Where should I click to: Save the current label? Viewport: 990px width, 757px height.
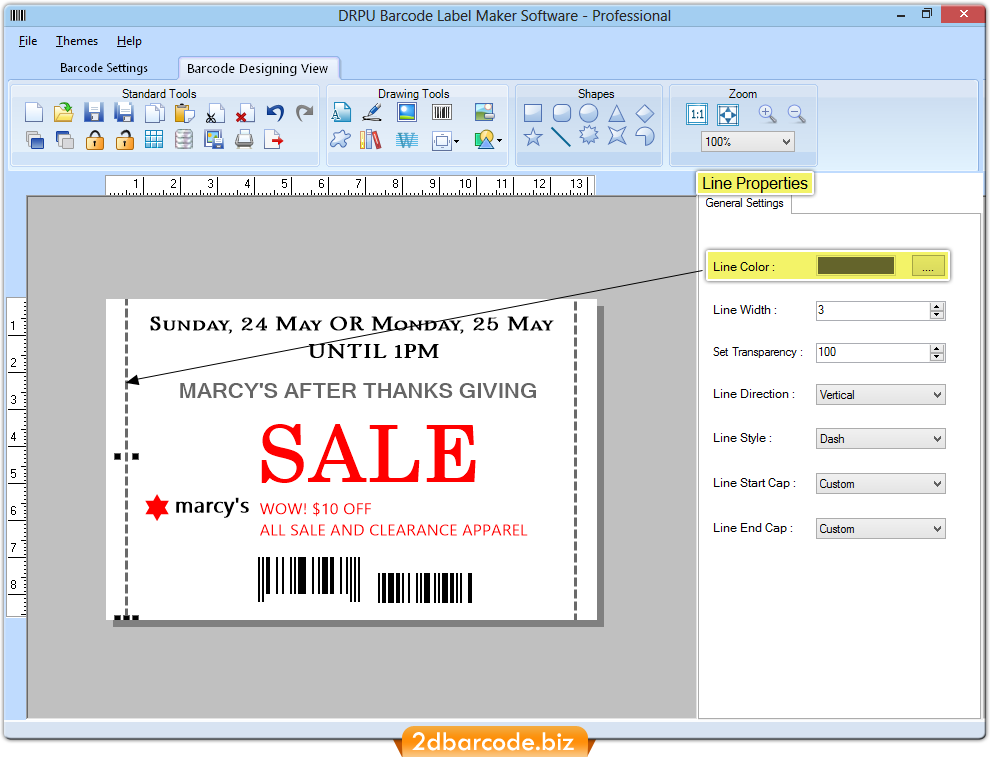[94, 113]
